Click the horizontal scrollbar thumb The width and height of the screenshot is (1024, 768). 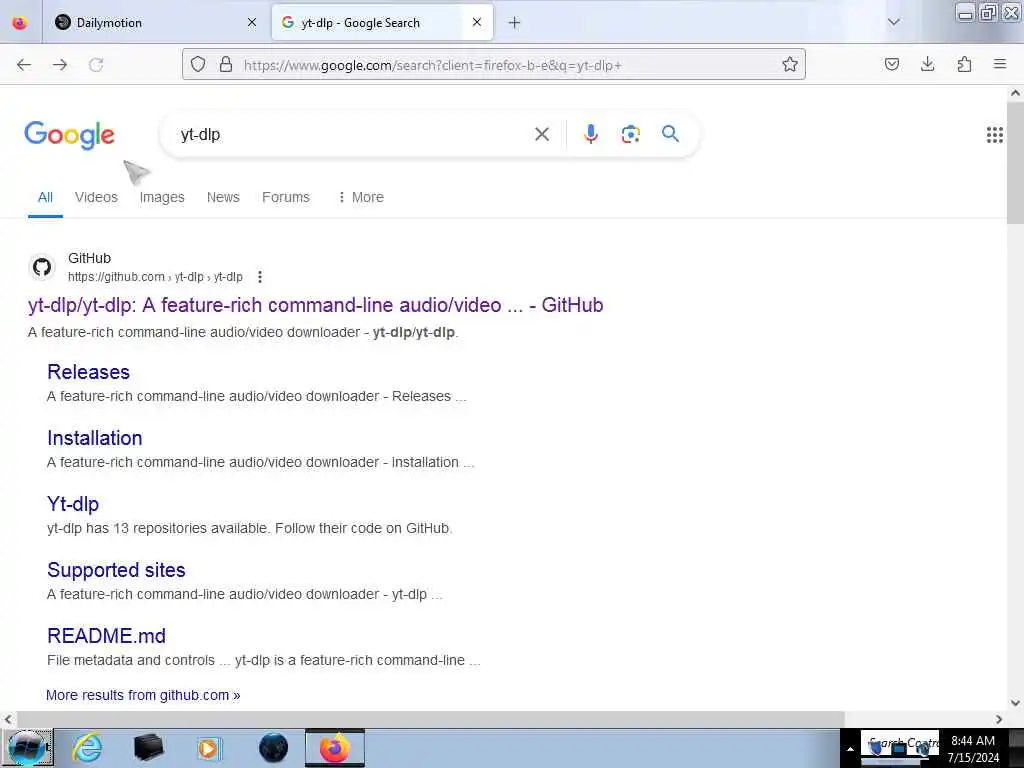point(429,719)
